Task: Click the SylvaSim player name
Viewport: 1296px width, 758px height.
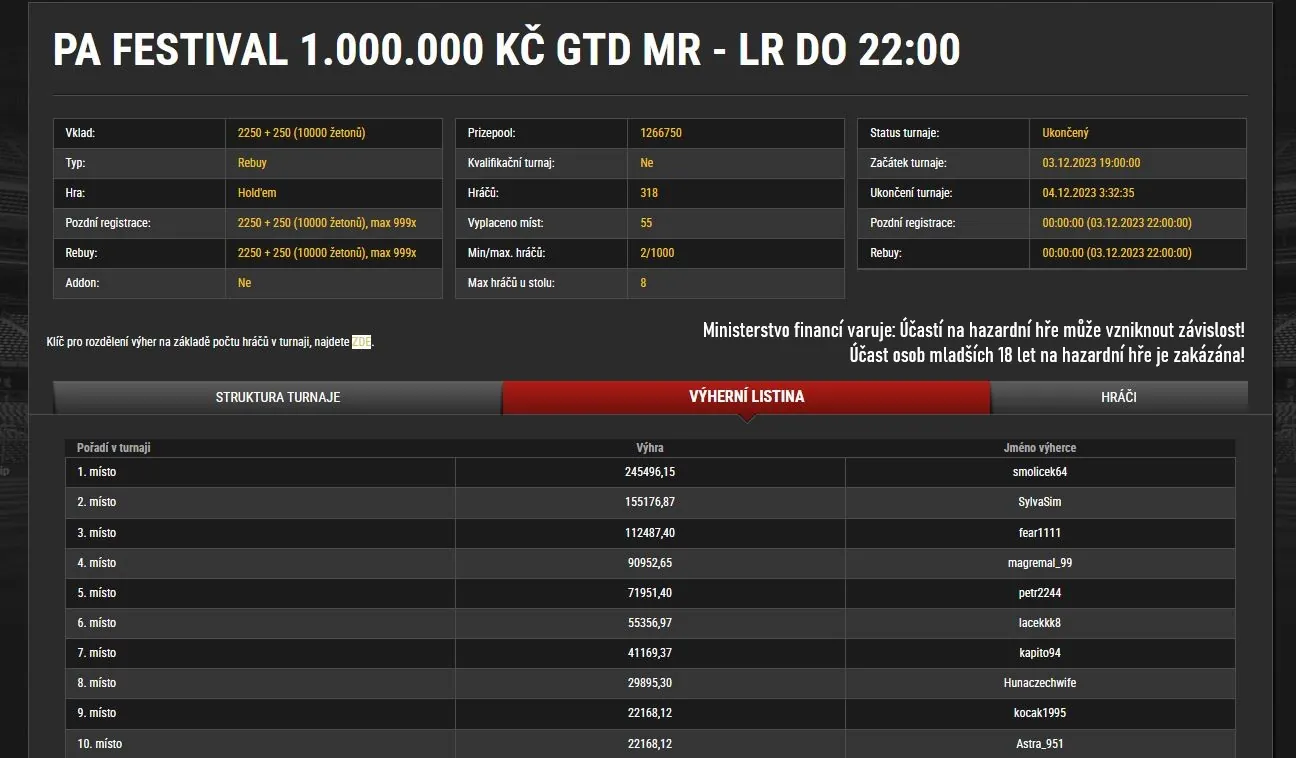Action: click(x=1041, y=502)
